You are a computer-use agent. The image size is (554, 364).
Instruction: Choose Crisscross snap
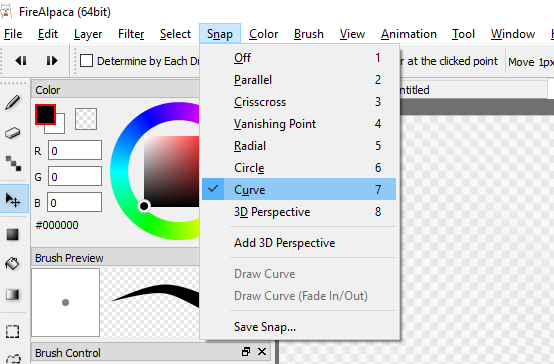point(299,102)
